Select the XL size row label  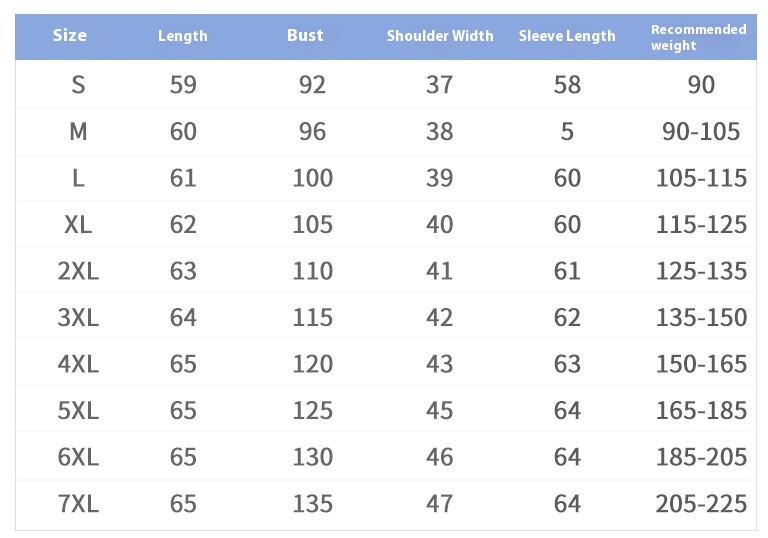(78, 225)
